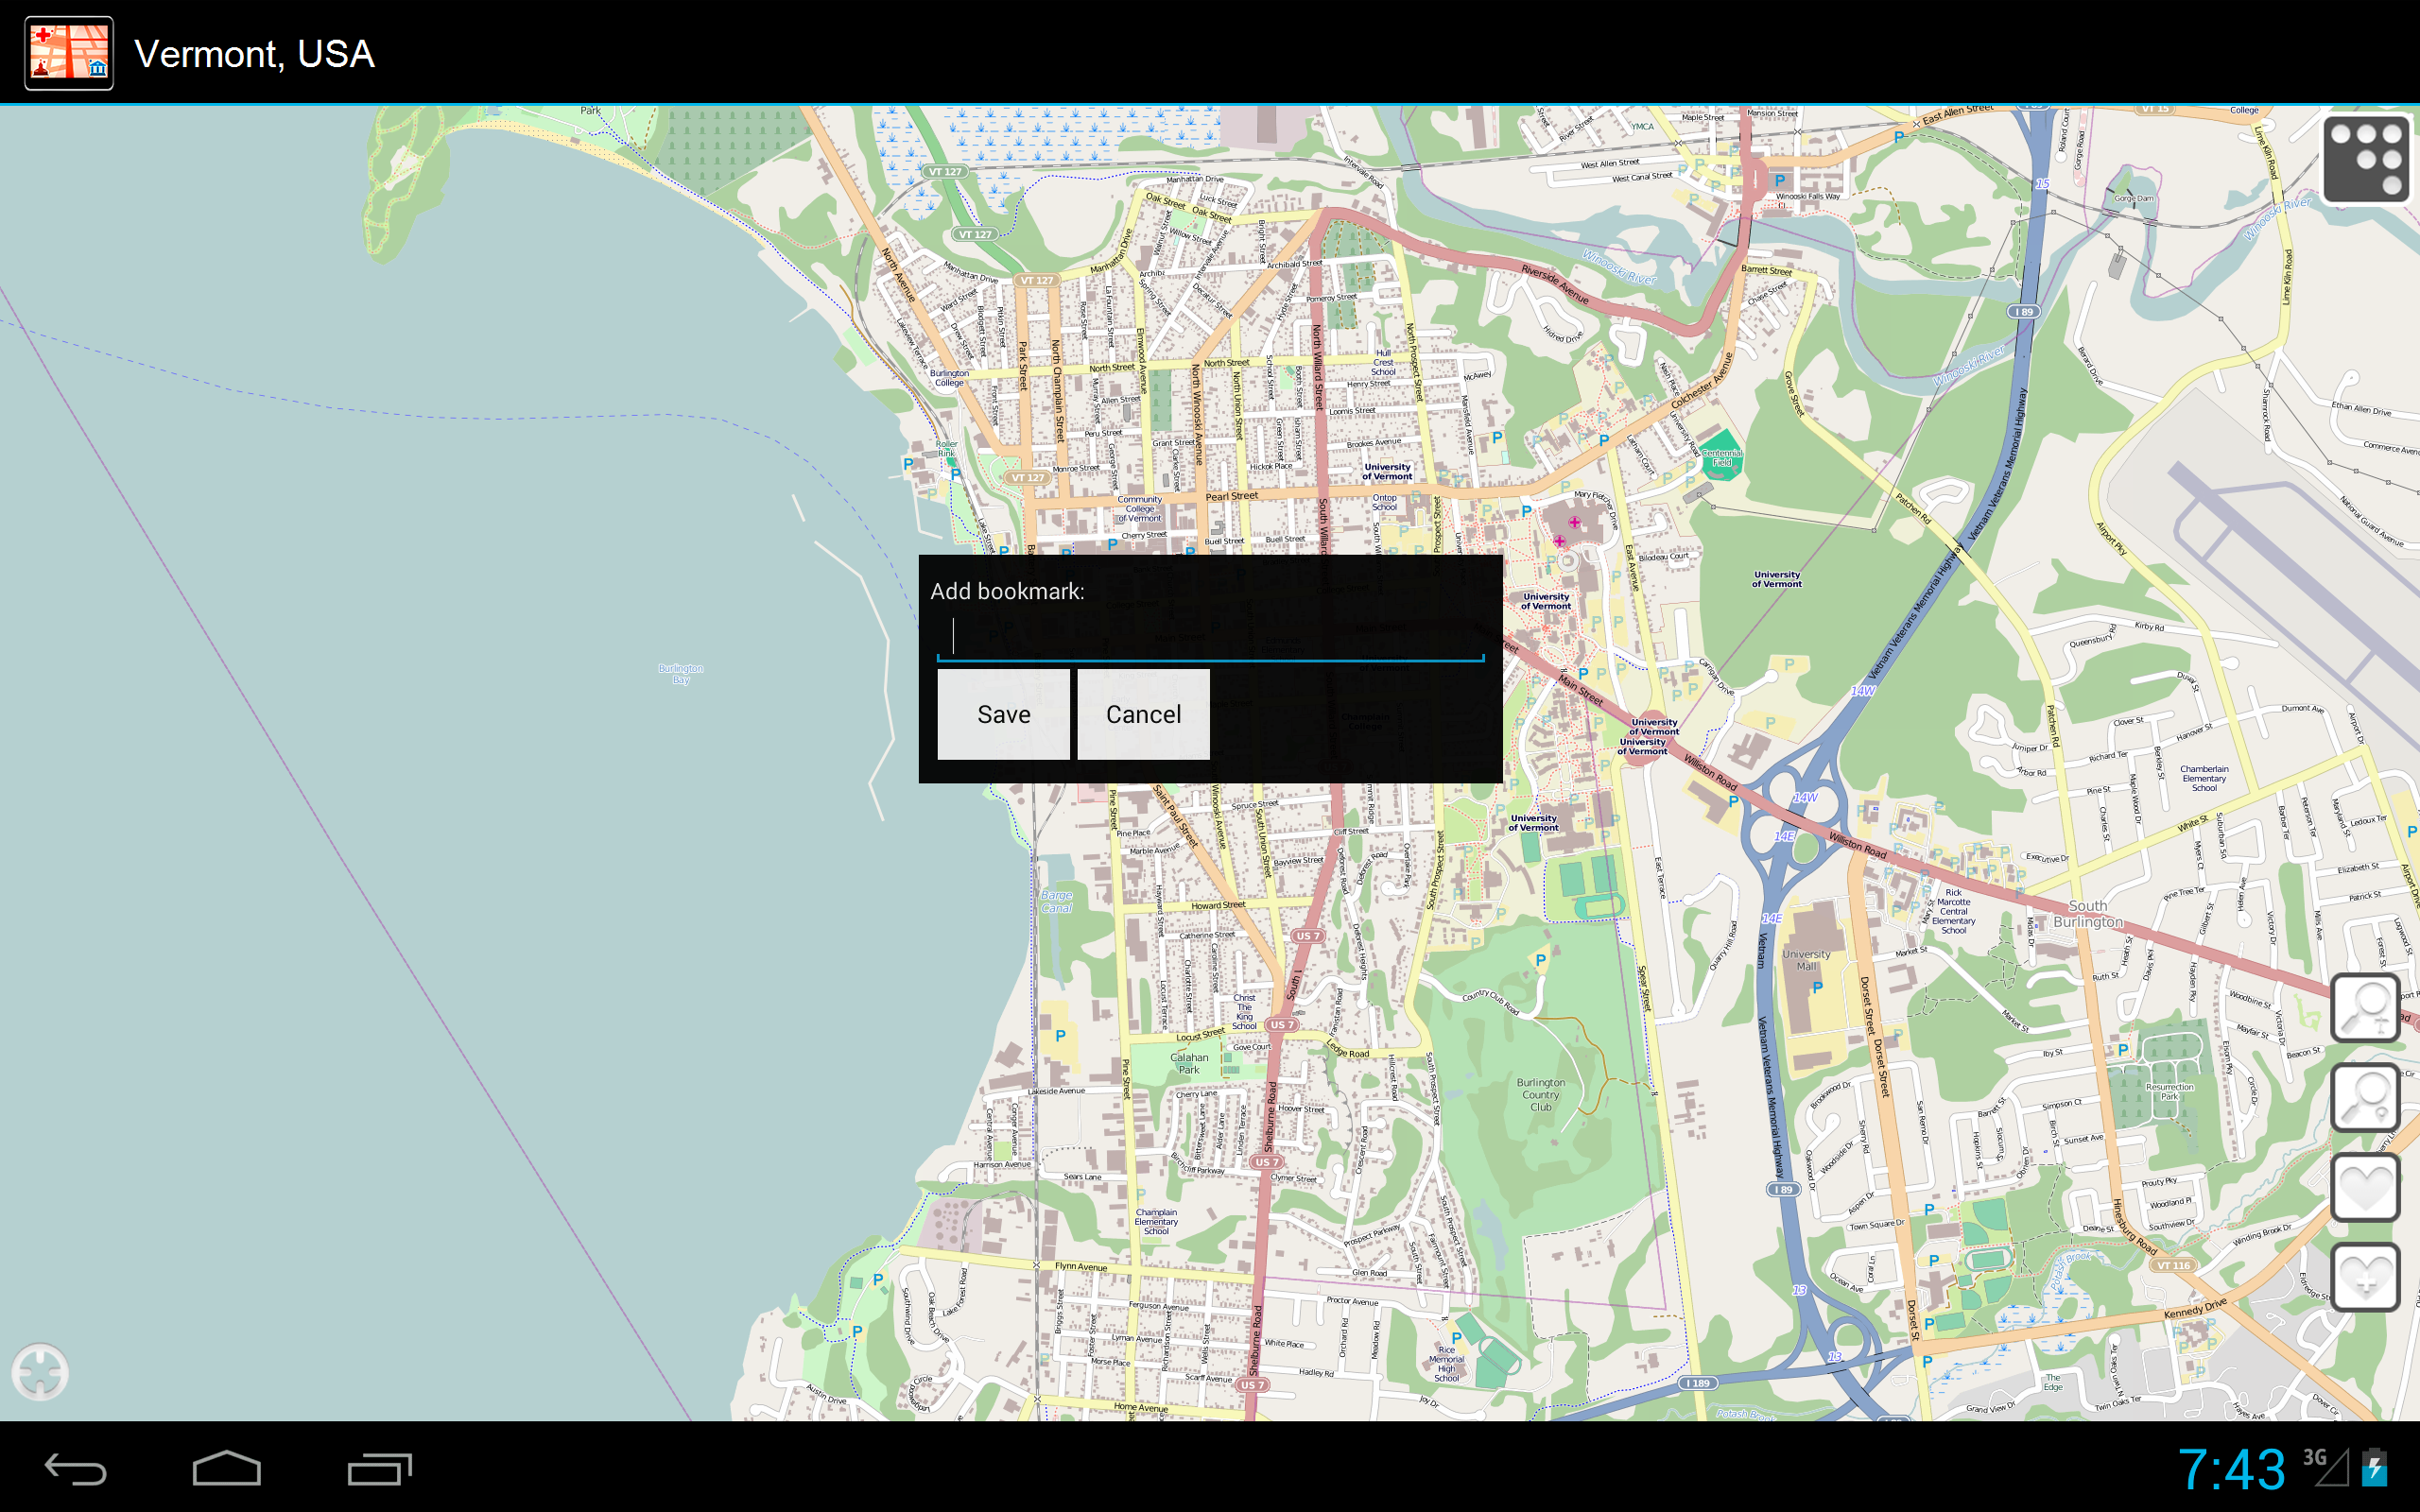
Task: Zoom in using the magnifier zoom-in icon
Action: pos(2366,1007)
